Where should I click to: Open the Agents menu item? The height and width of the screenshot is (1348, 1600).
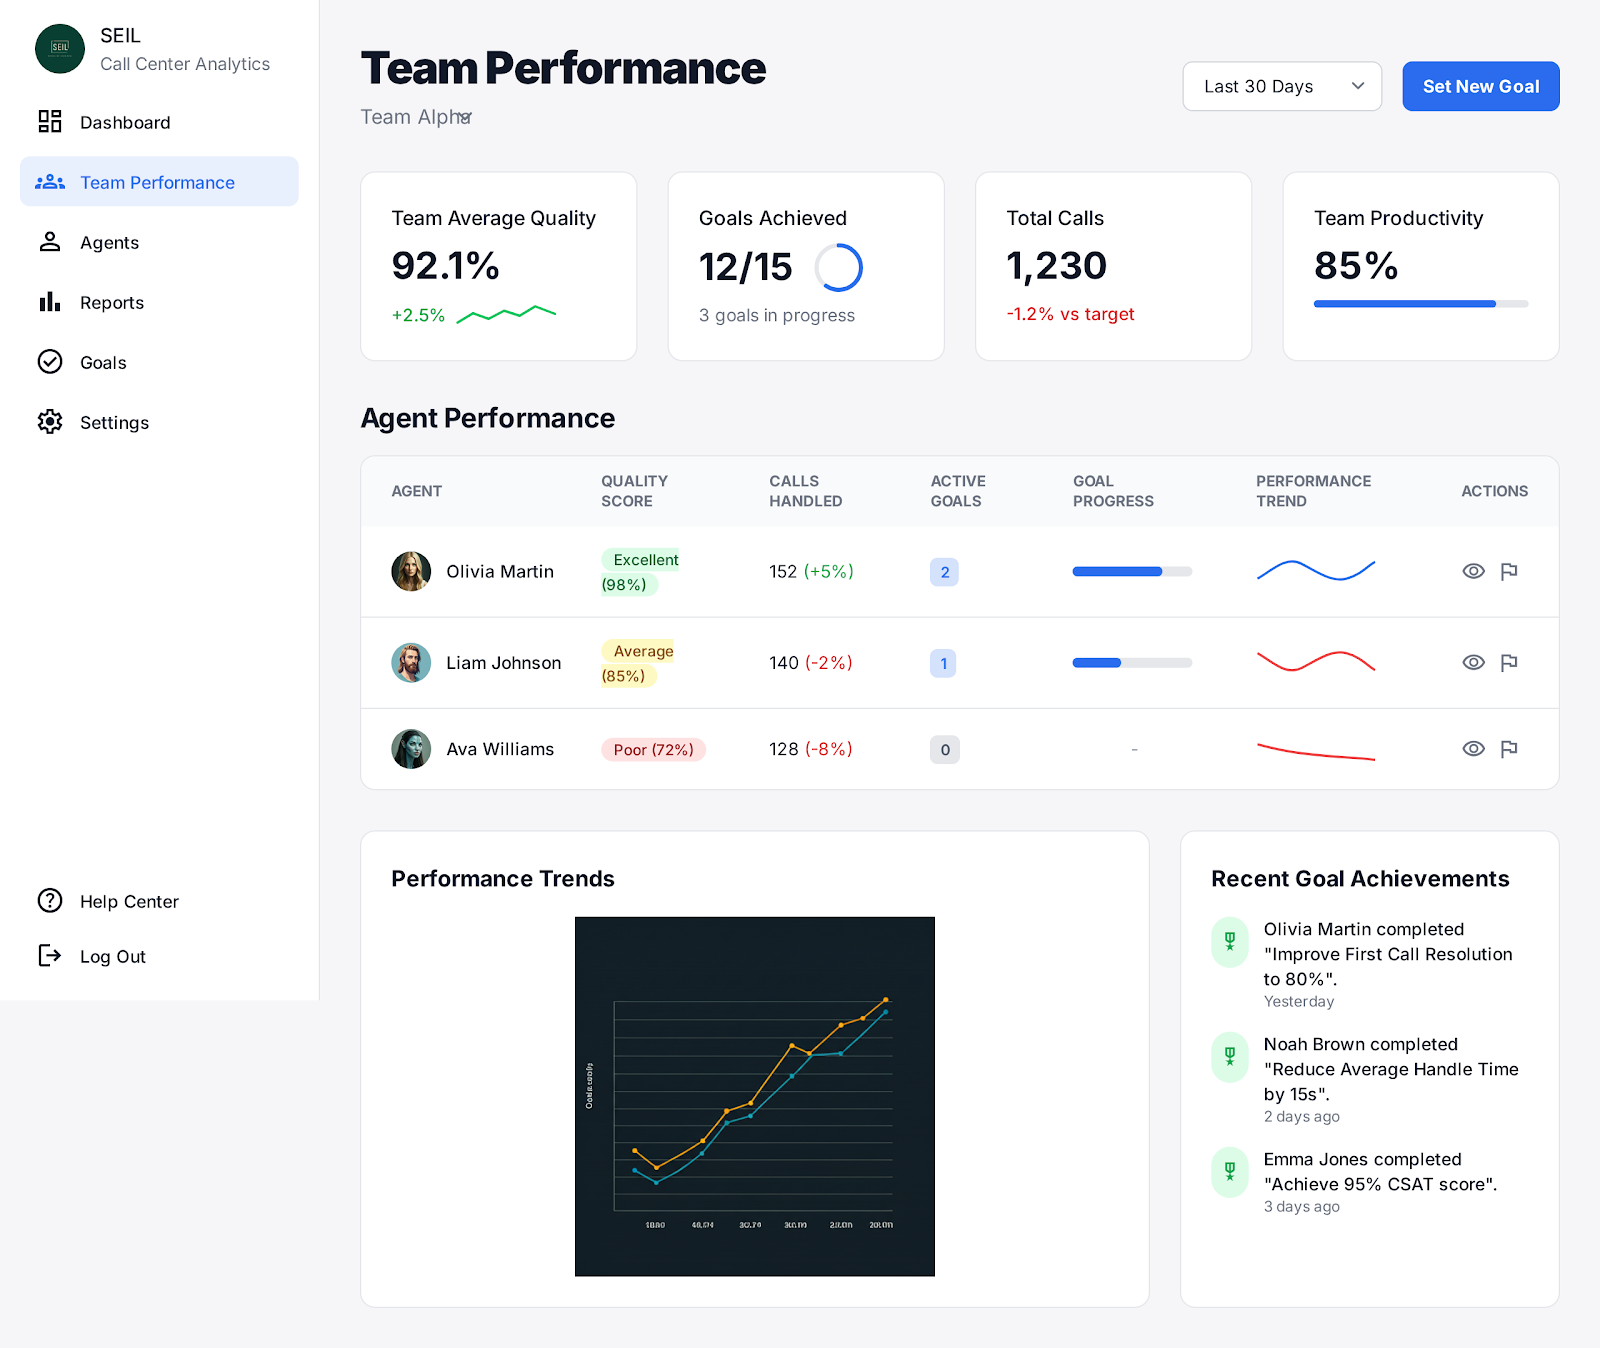click(110, 242)
